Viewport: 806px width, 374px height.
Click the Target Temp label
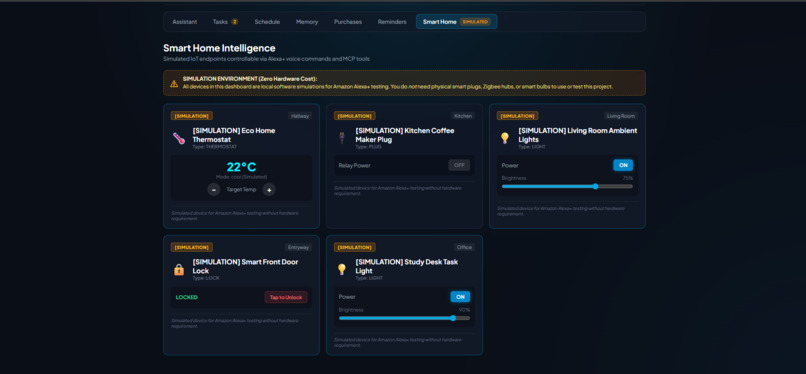tap(241, 190)
